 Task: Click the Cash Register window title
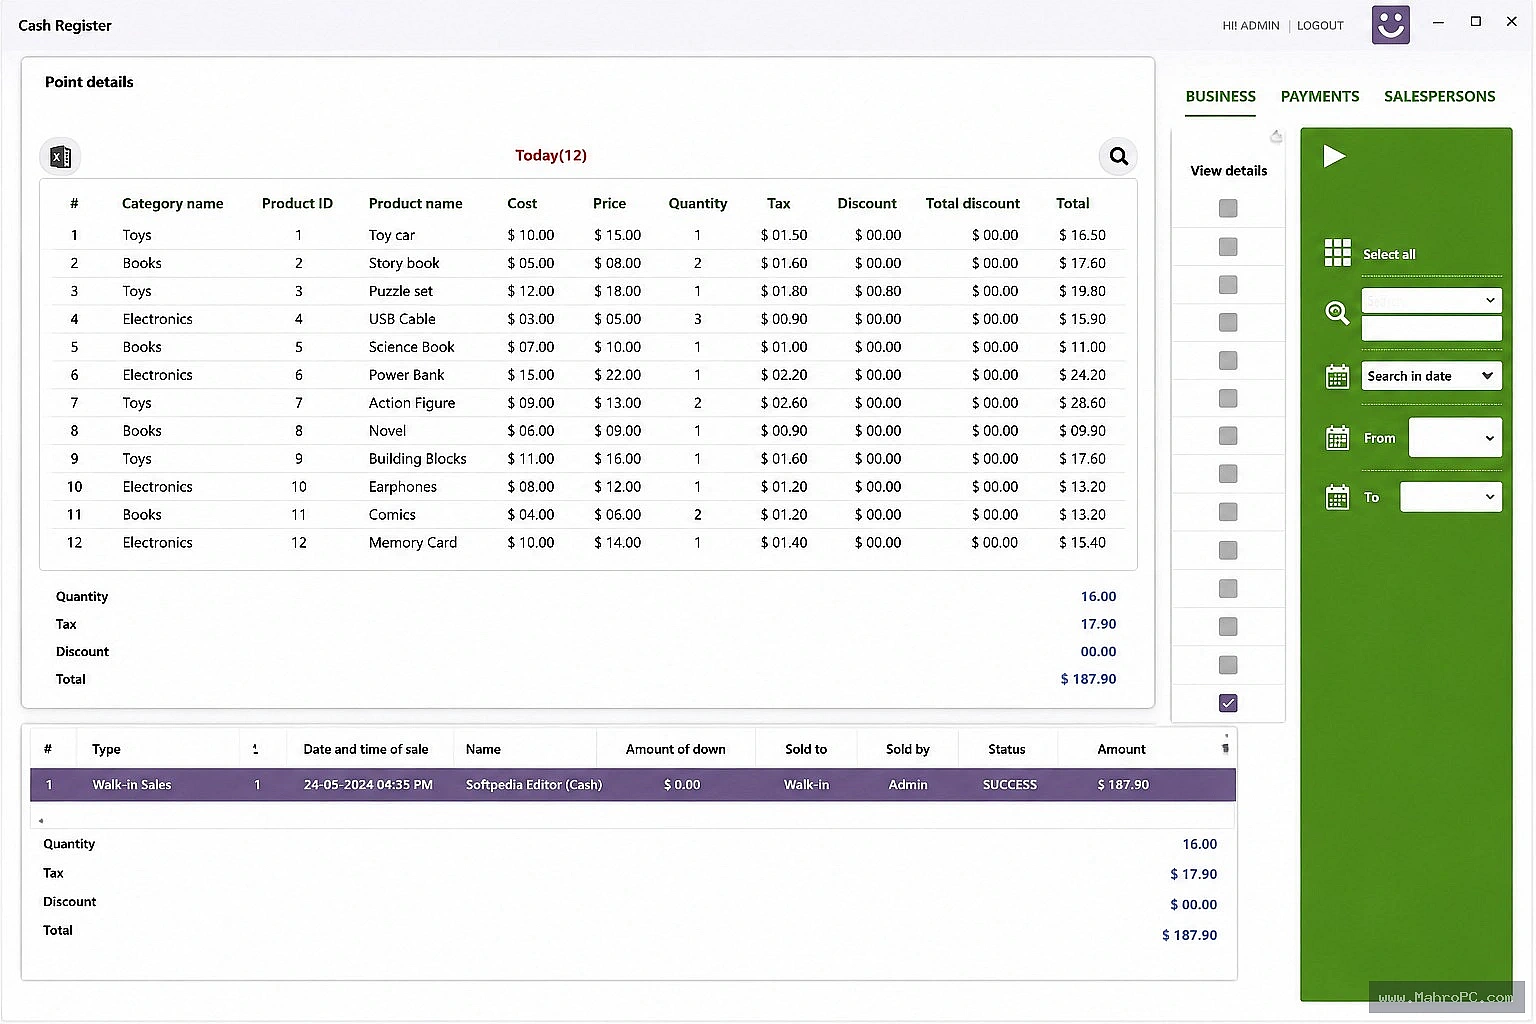click(65, 25)
